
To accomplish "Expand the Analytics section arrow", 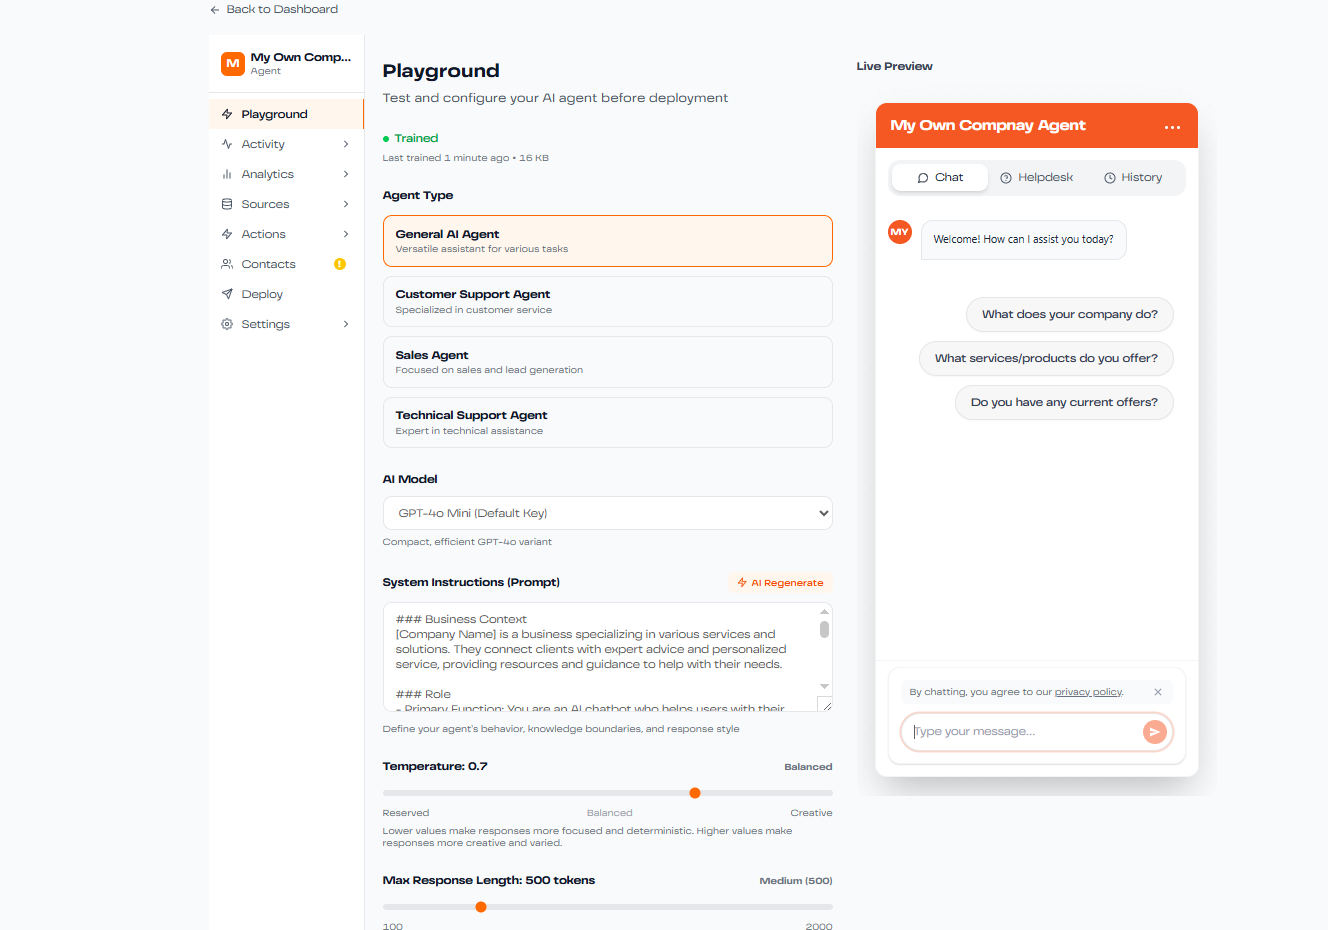I will (346, 174).
